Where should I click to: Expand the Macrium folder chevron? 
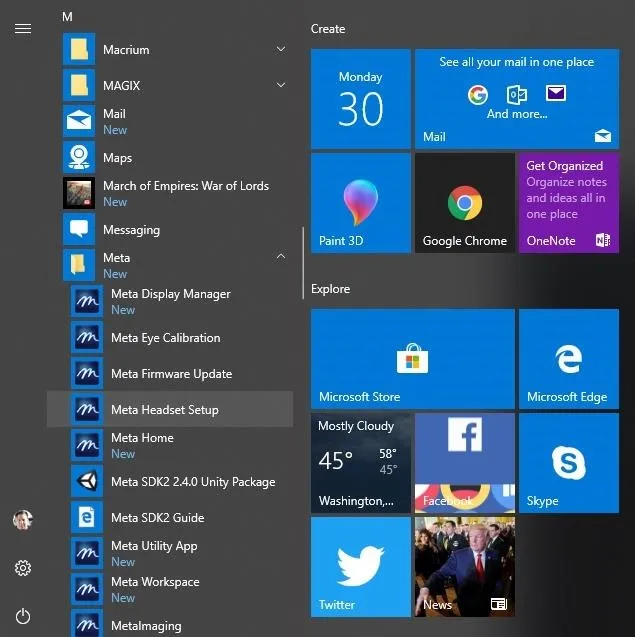pos(281,49)
